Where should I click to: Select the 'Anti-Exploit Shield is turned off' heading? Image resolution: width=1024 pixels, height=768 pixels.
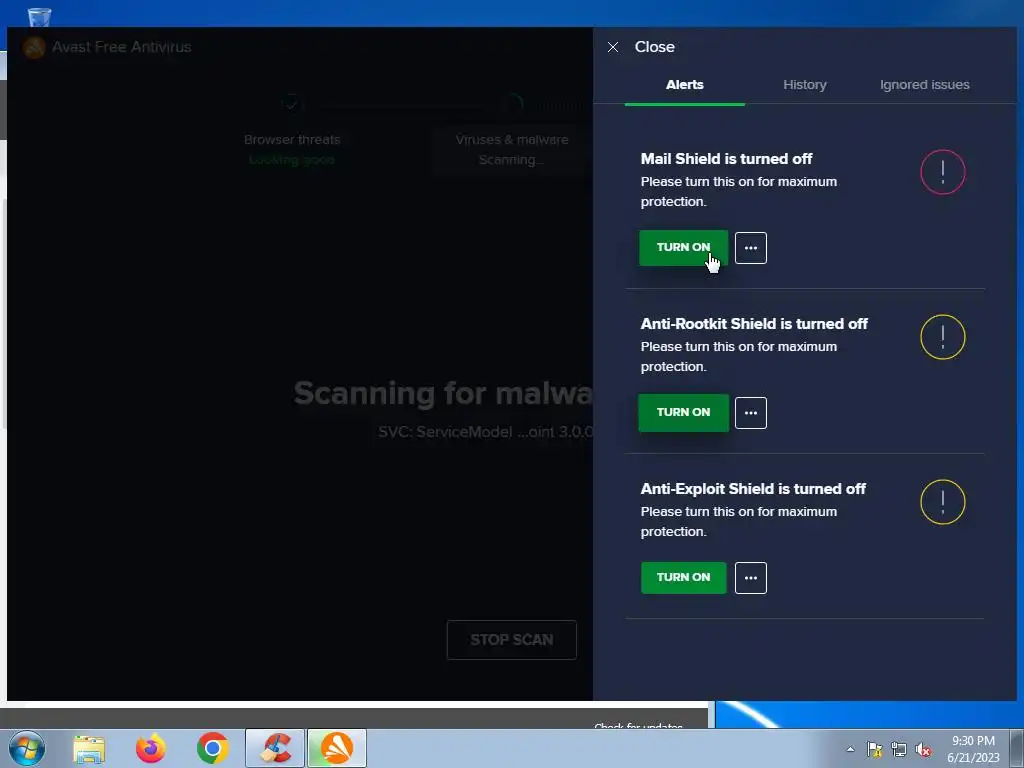click(753, 489)
